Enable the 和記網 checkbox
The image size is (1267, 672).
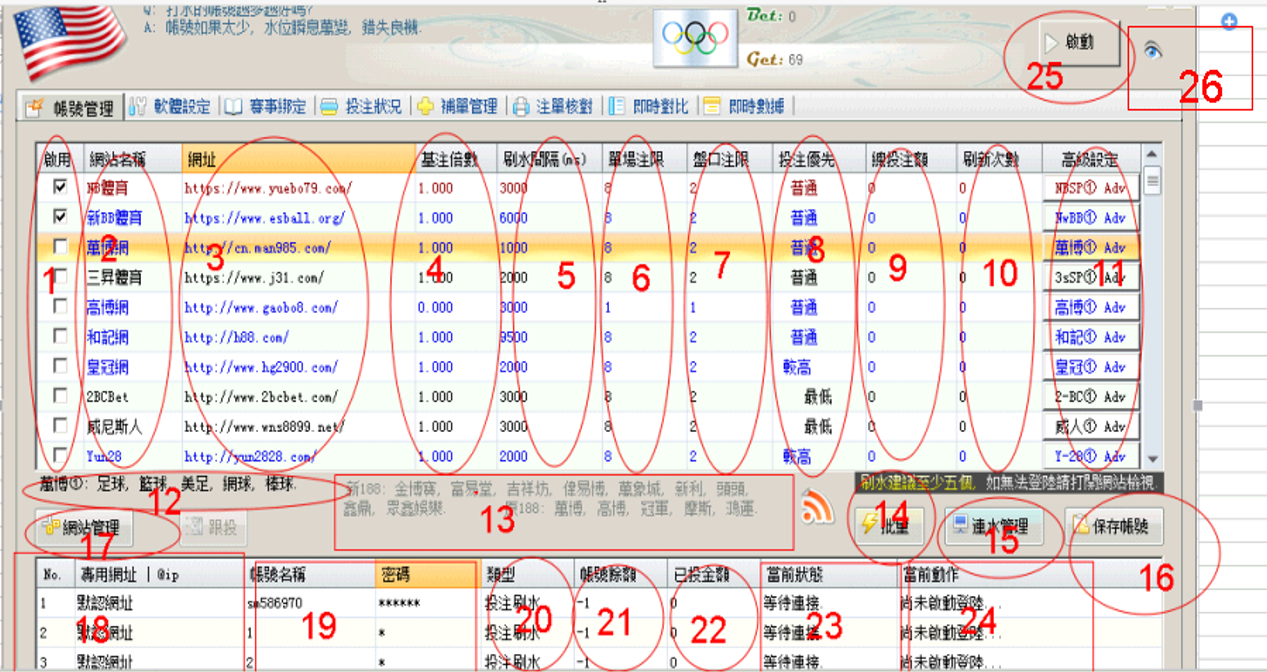pyautogui.click(x=61, y=337)
